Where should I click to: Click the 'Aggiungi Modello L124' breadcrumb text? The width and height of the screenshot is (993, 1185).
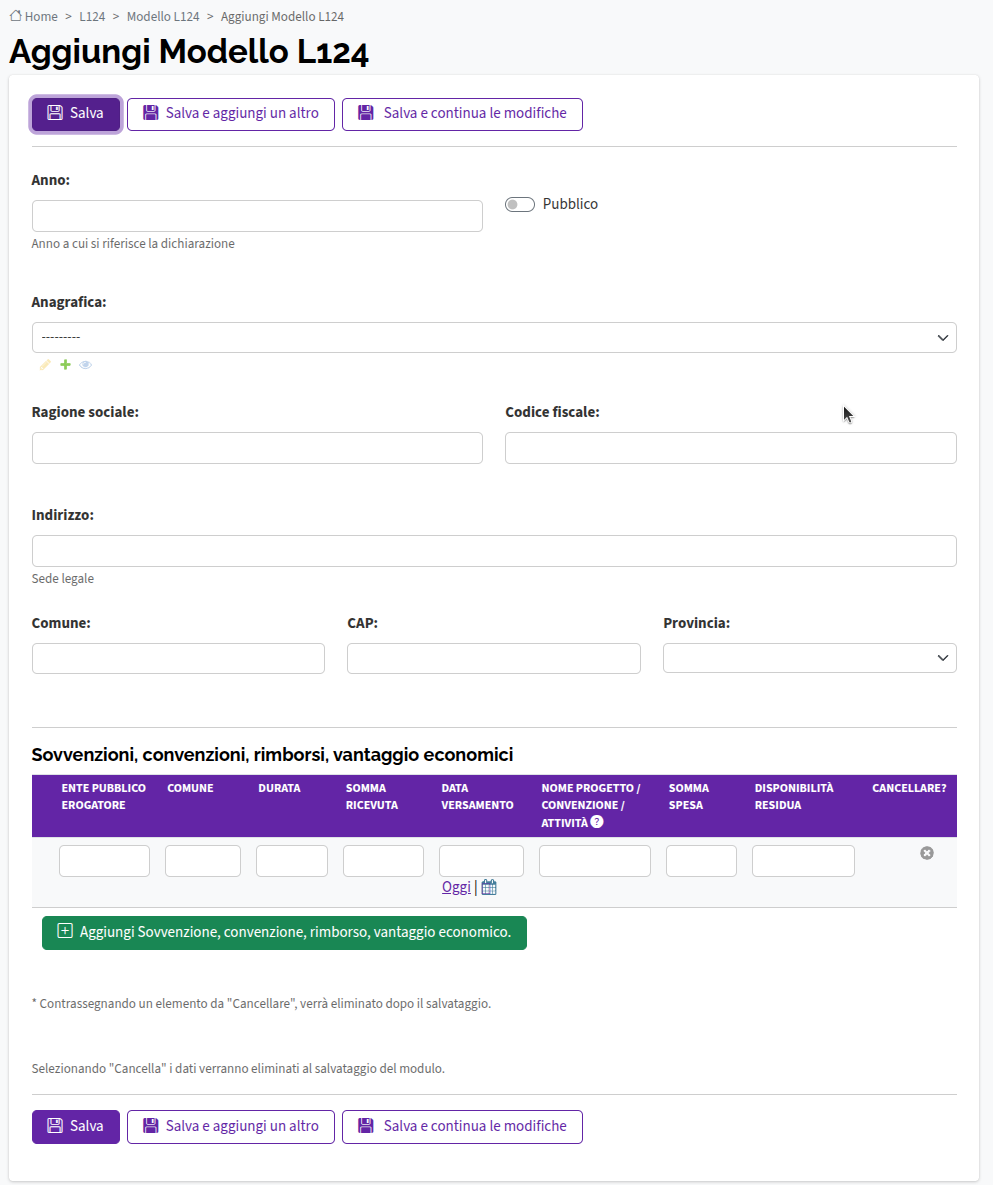click(283, 17)
